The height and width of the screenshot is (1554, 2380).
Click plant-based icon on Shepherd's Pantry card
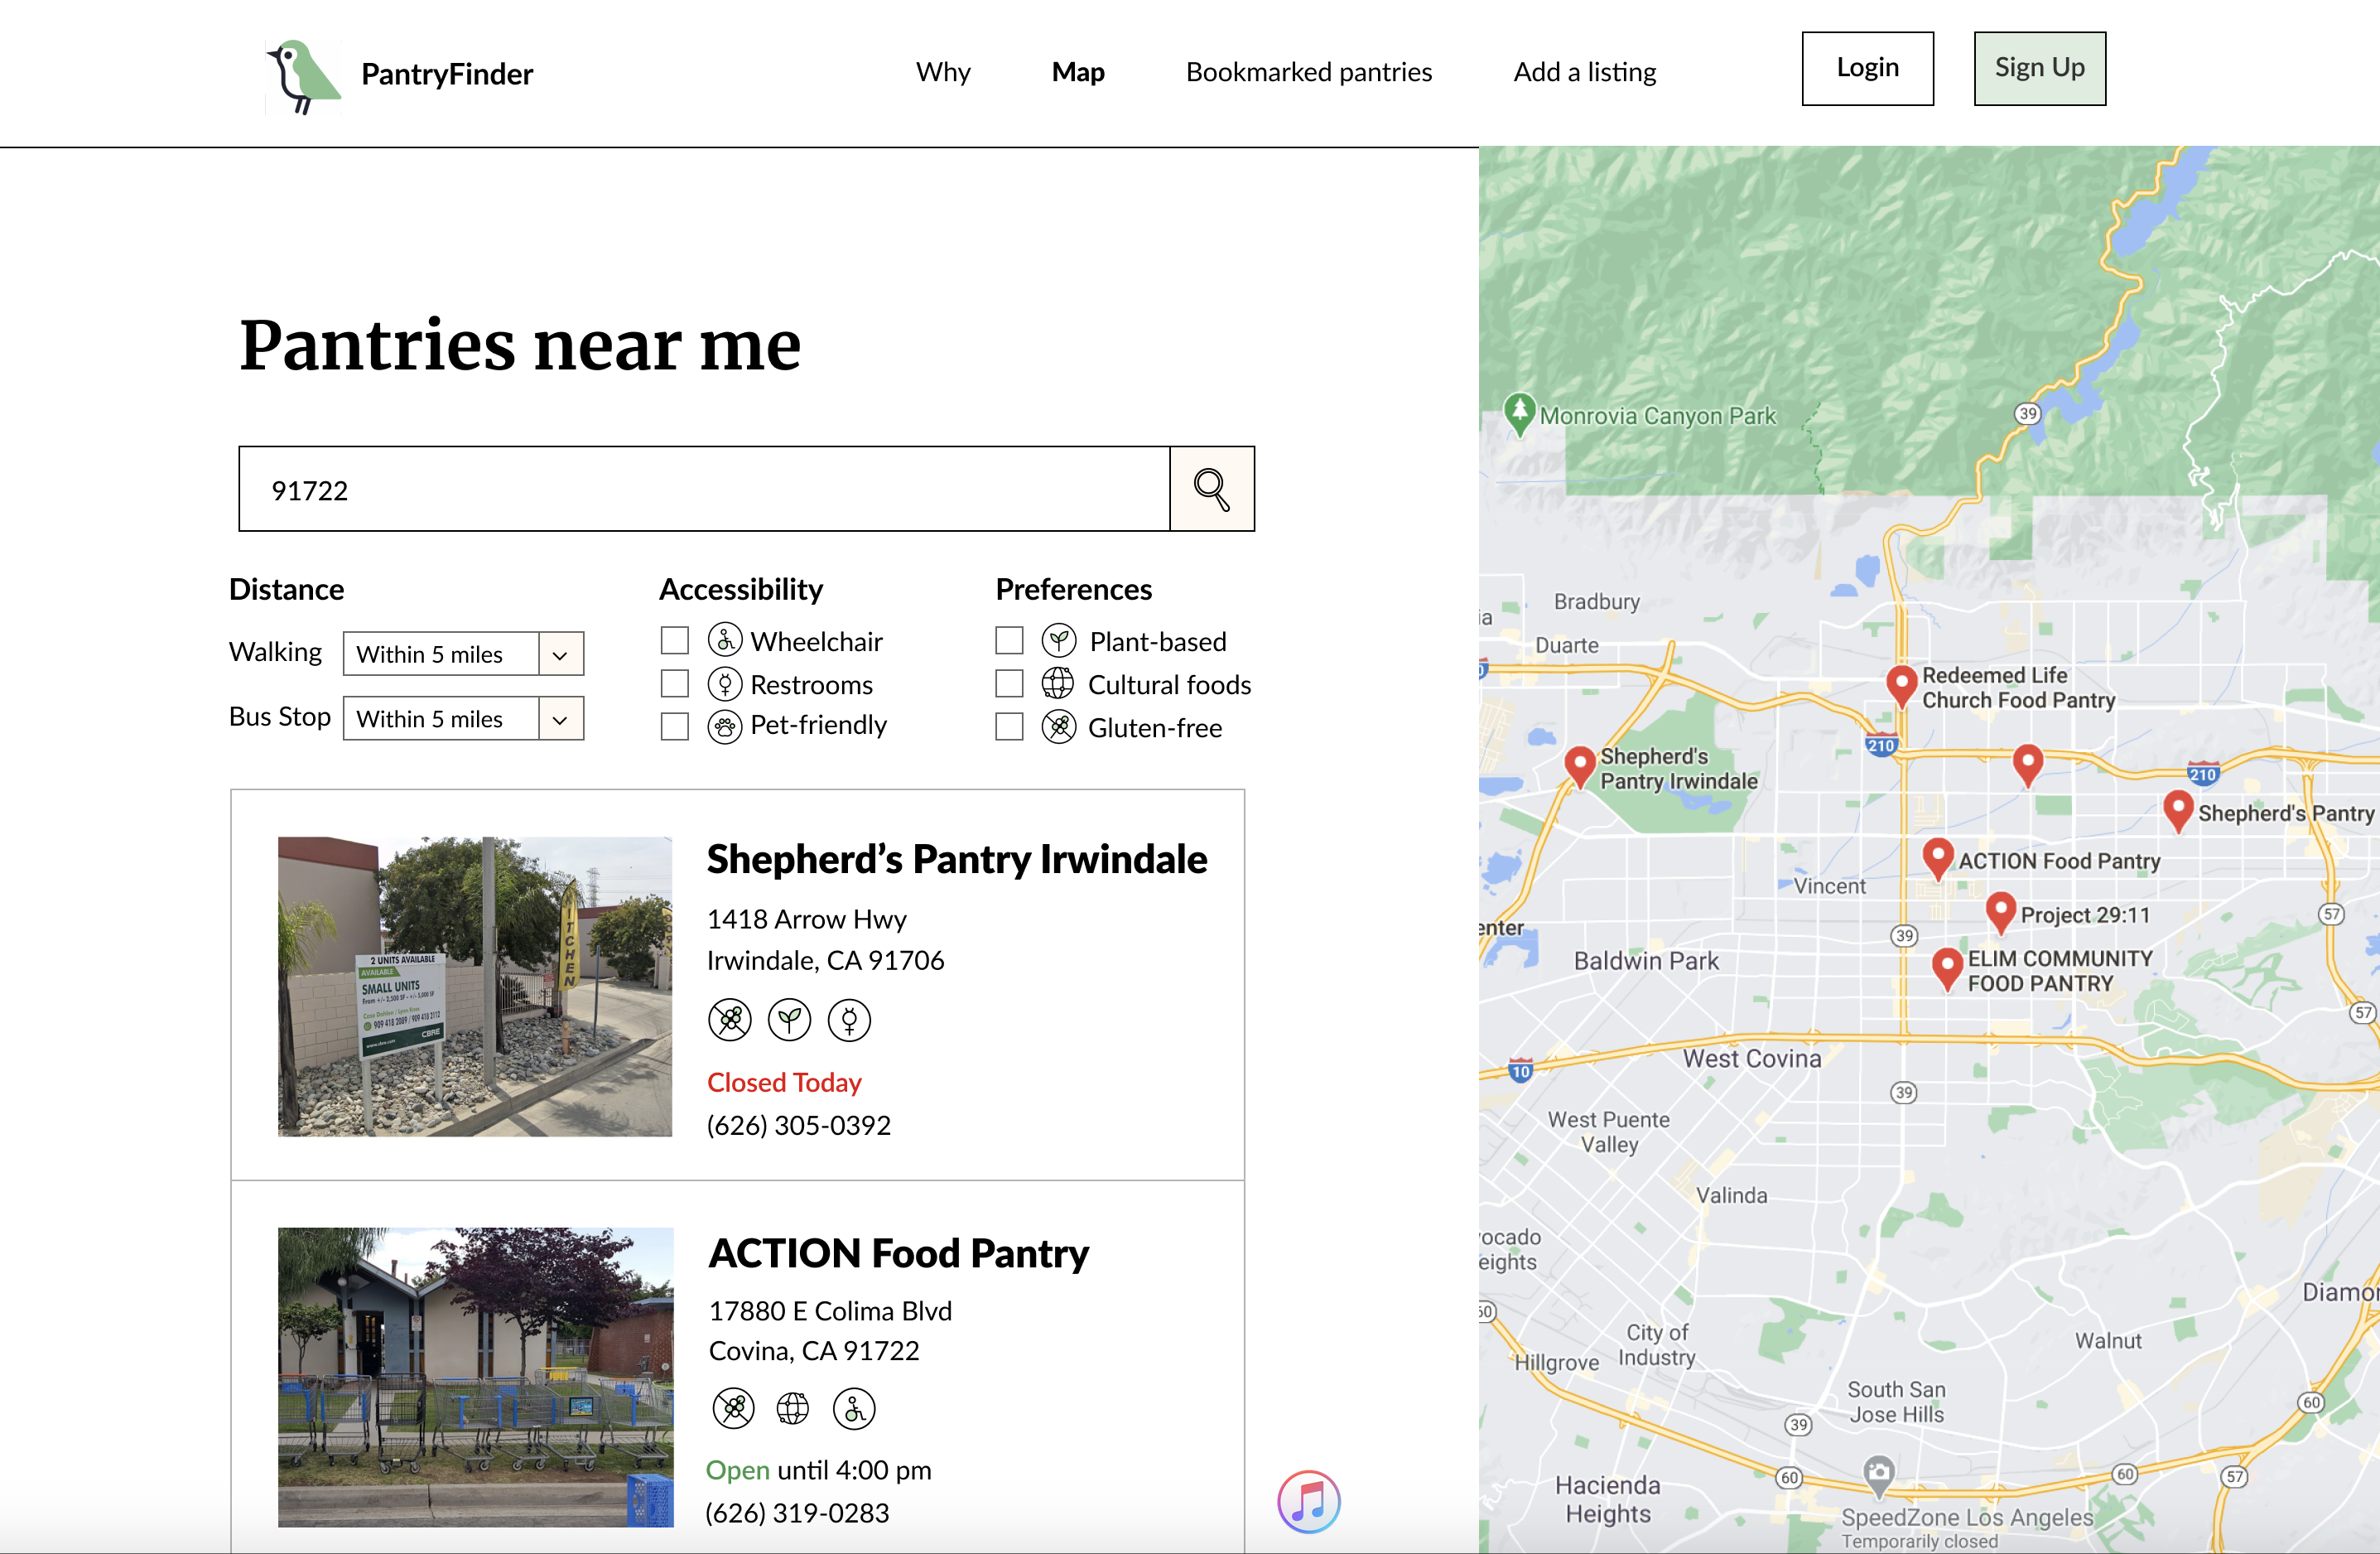tap(789, 1020)
